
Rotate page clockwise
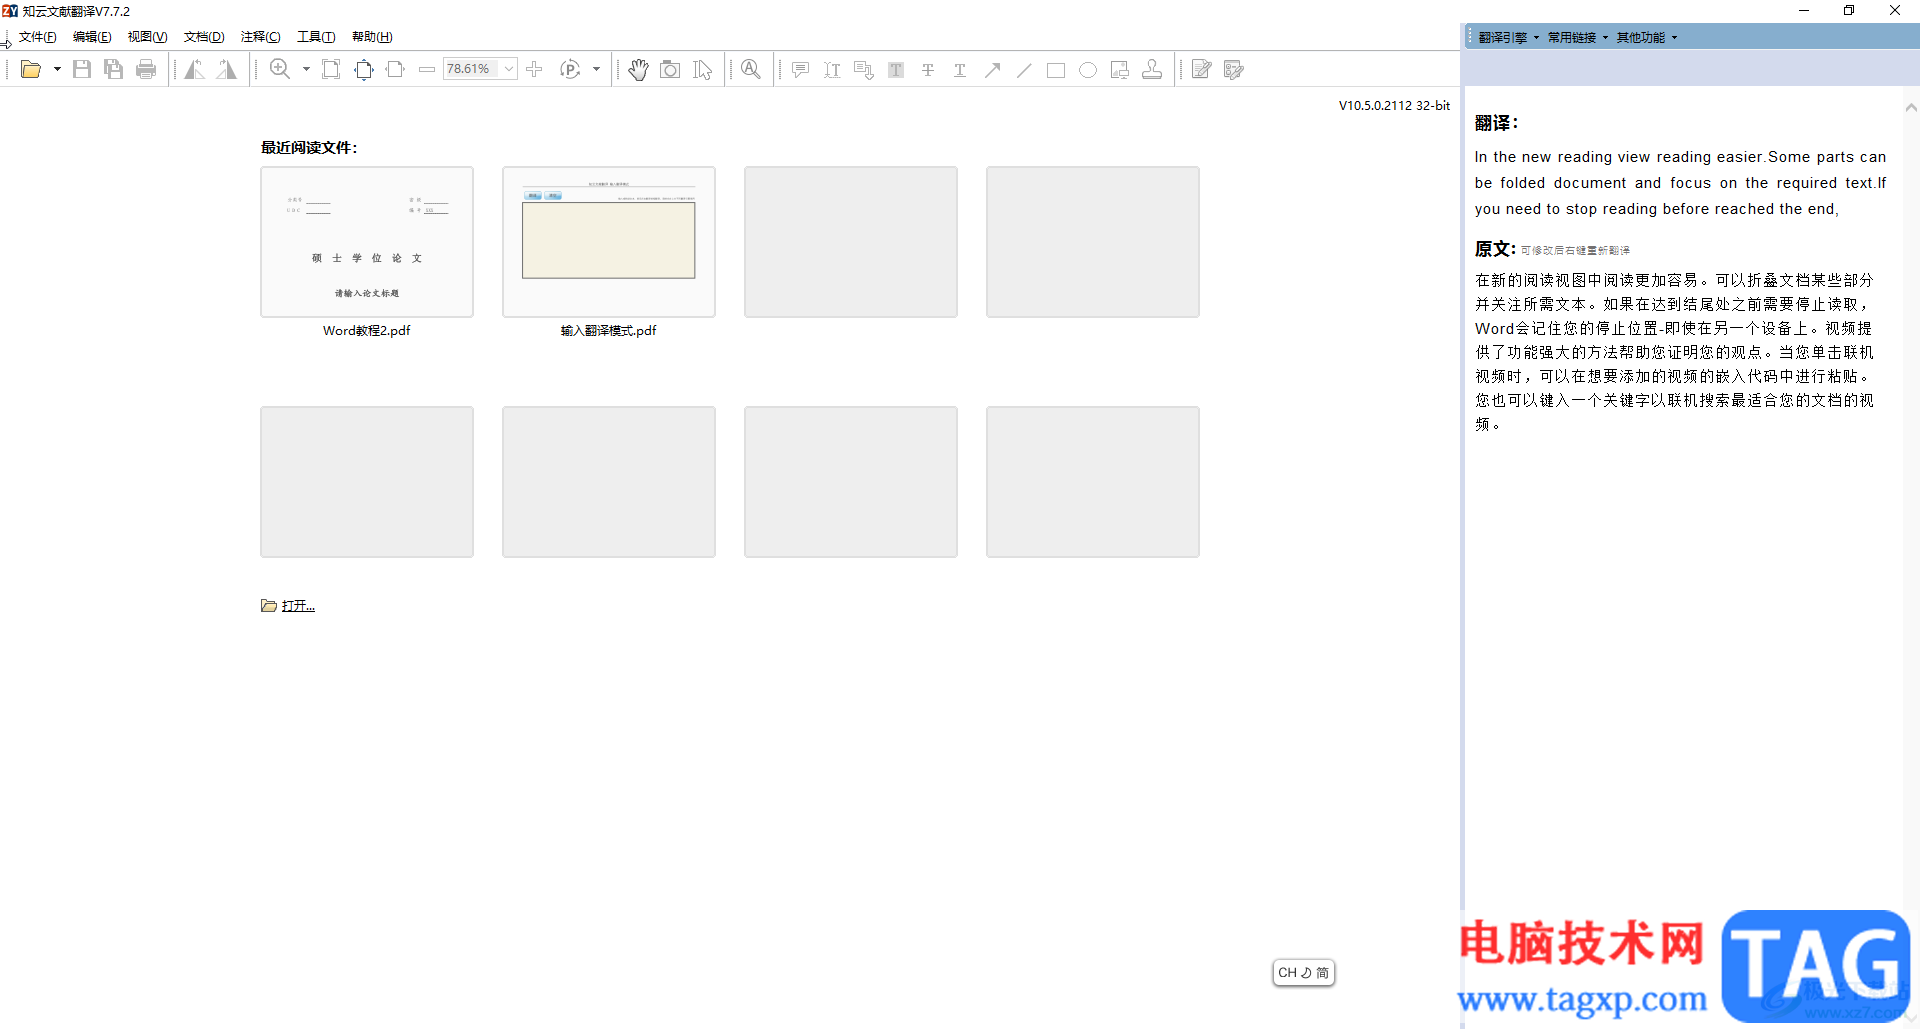pos(227,69)
